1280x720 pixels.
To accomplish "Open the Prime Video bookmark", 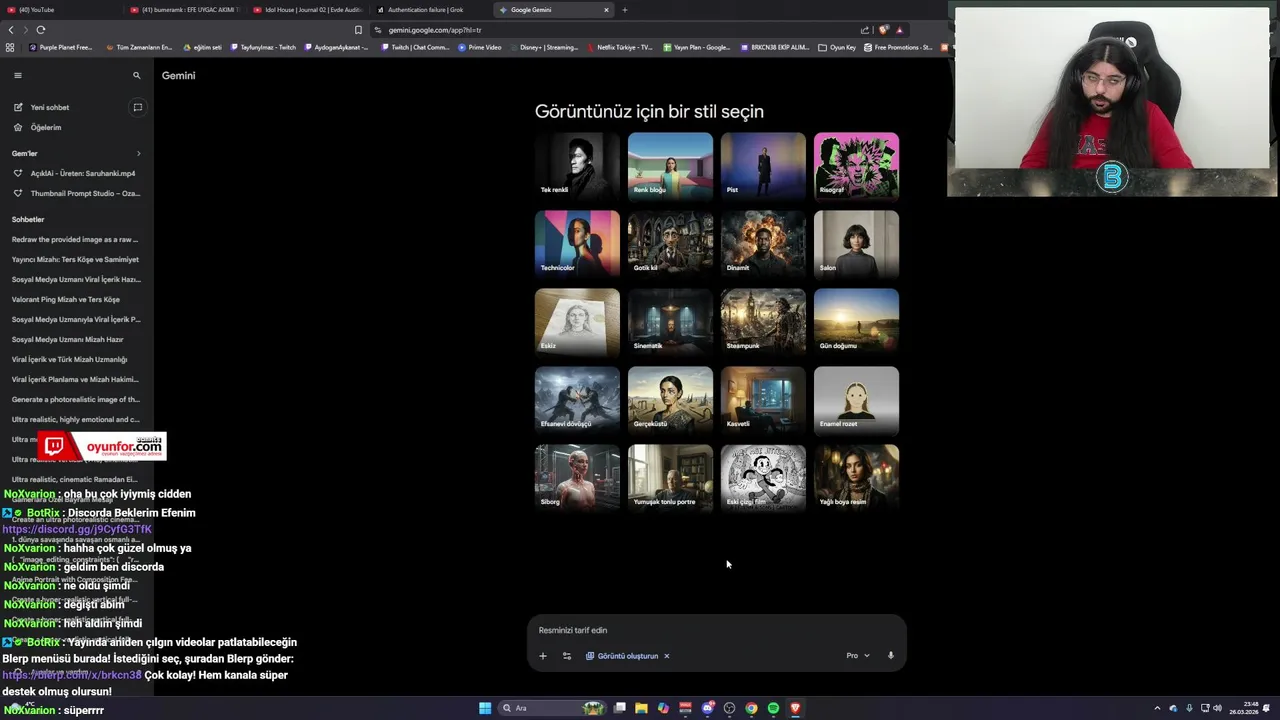I will pyautogui.click(x=480, y=47).
